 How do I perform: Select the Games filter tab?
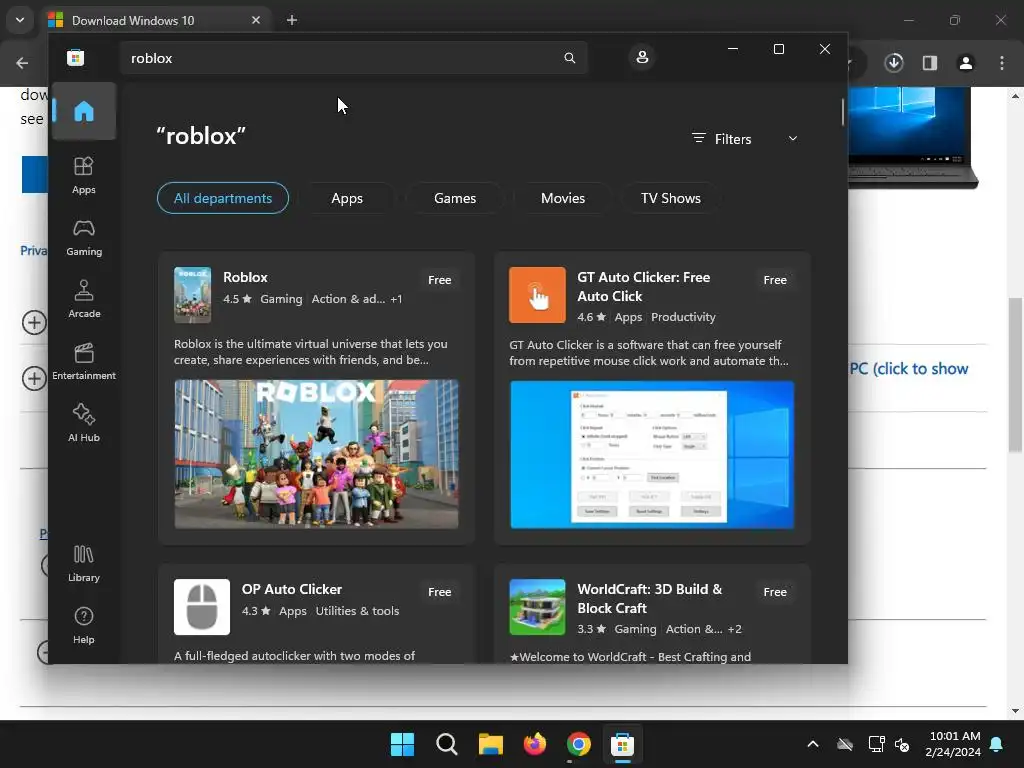[455, 198]
